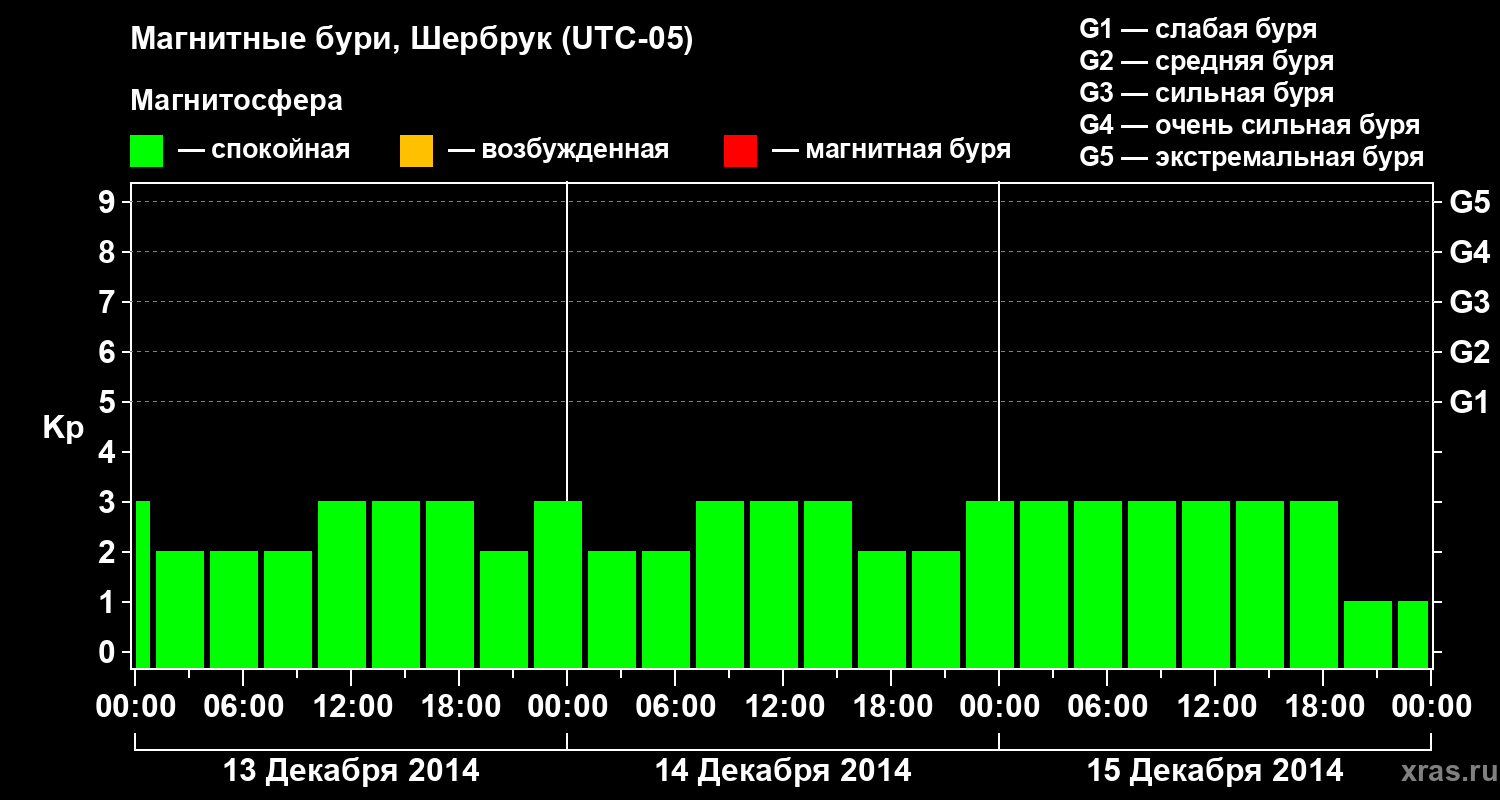Click the right-axis 'G2' label
Screen dimensions: 1500x800
click(1469, 353)
